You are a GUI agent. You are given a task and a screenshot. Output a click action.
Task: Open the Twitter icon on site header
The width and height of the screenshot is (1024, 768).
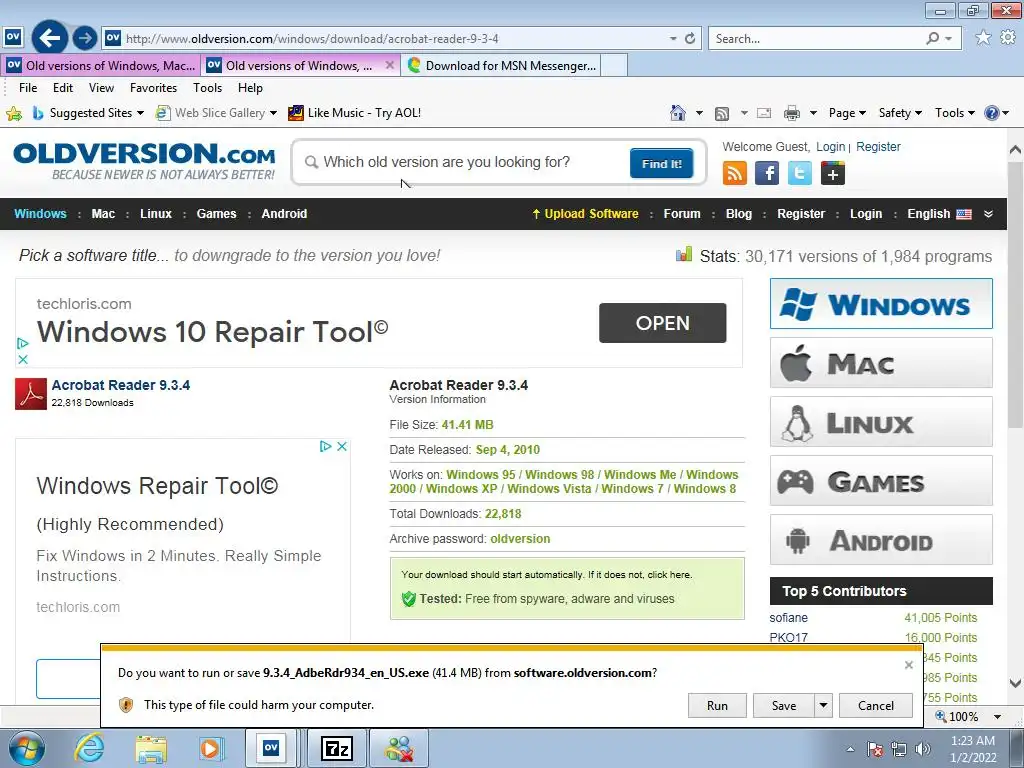(799, 173)
